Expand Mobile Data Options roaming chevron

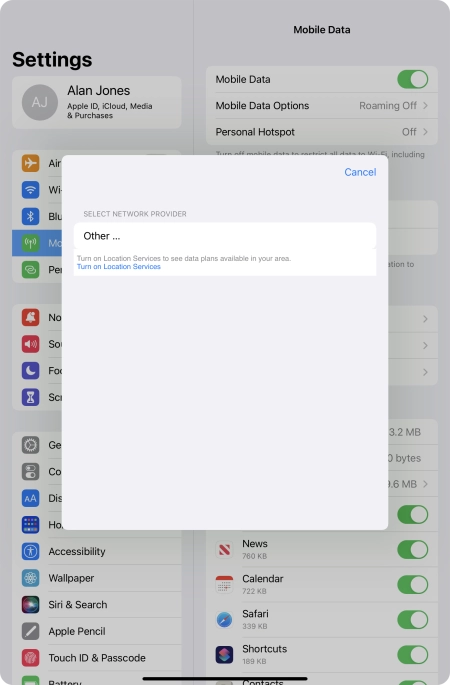click(425, 106)
